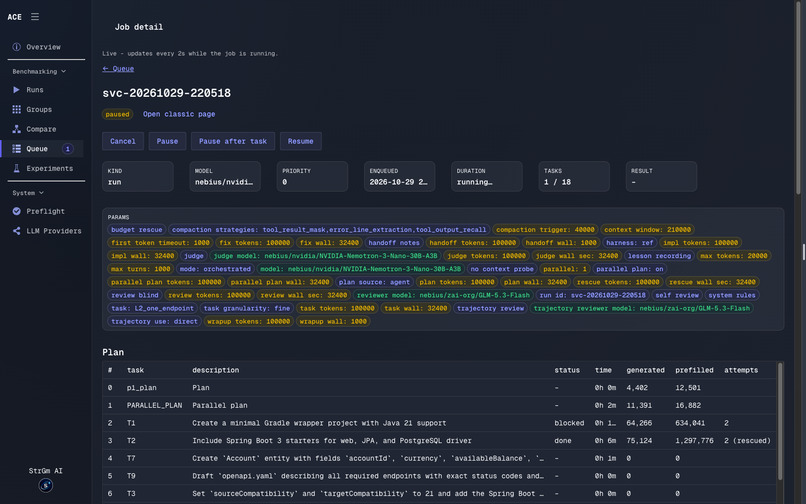Click the T1 blocked status cell
The height and width of the screenshot is (504, 806).
click(569, 423)
